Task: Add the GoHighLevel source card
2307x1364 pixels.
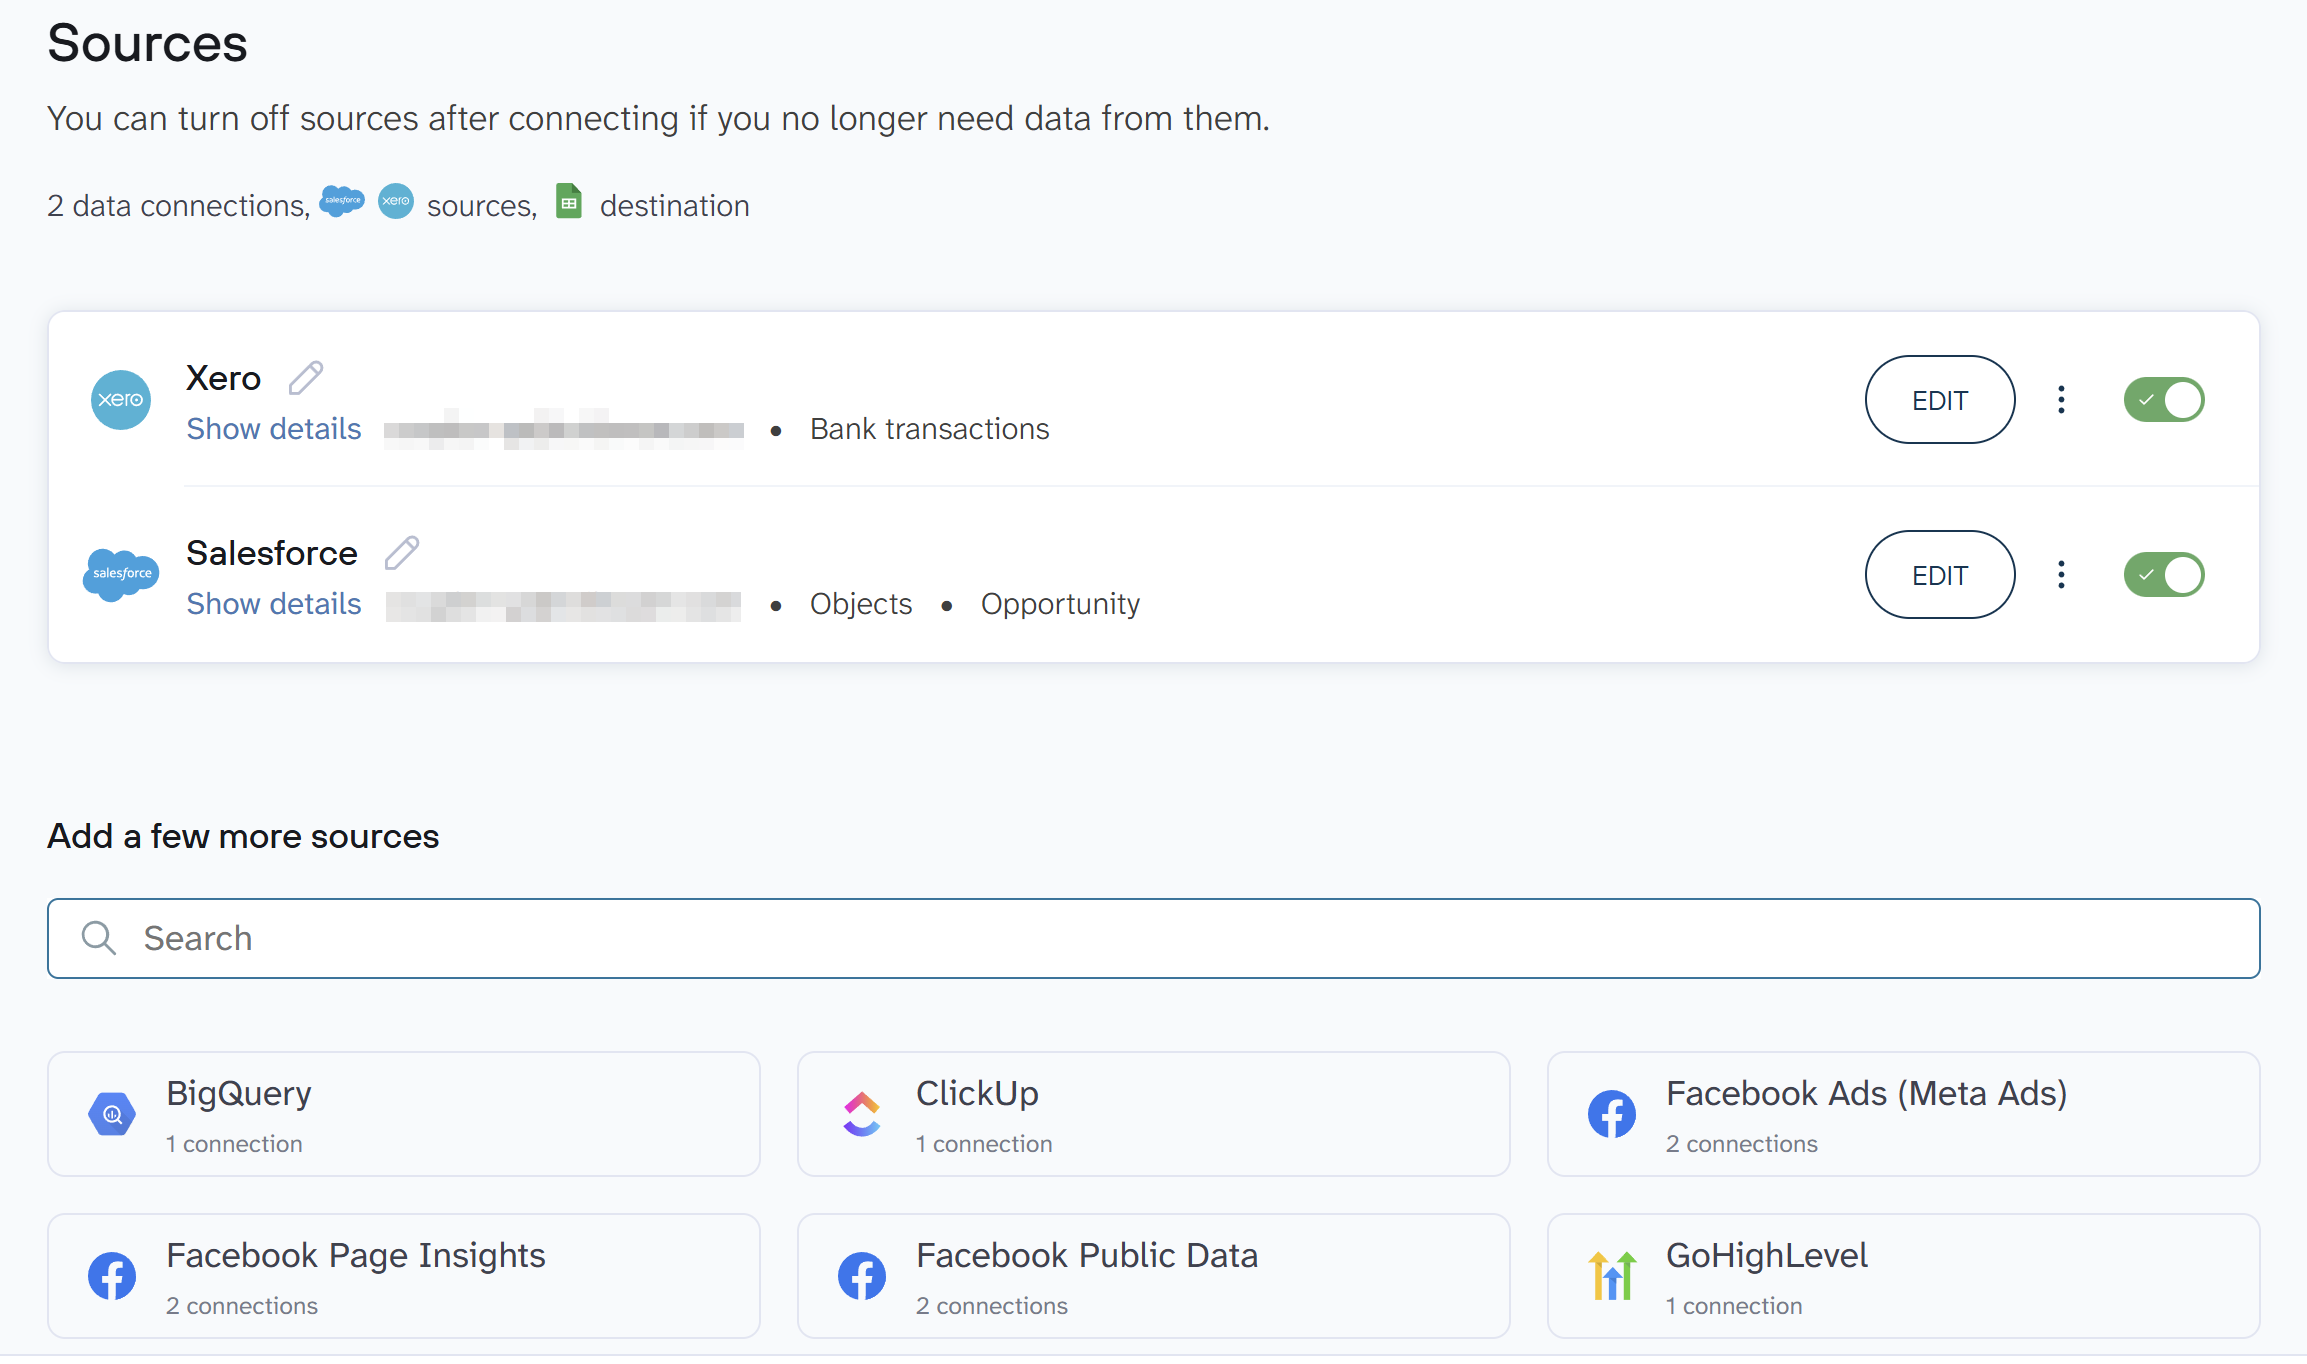Action: [x=1903, y=1276]
